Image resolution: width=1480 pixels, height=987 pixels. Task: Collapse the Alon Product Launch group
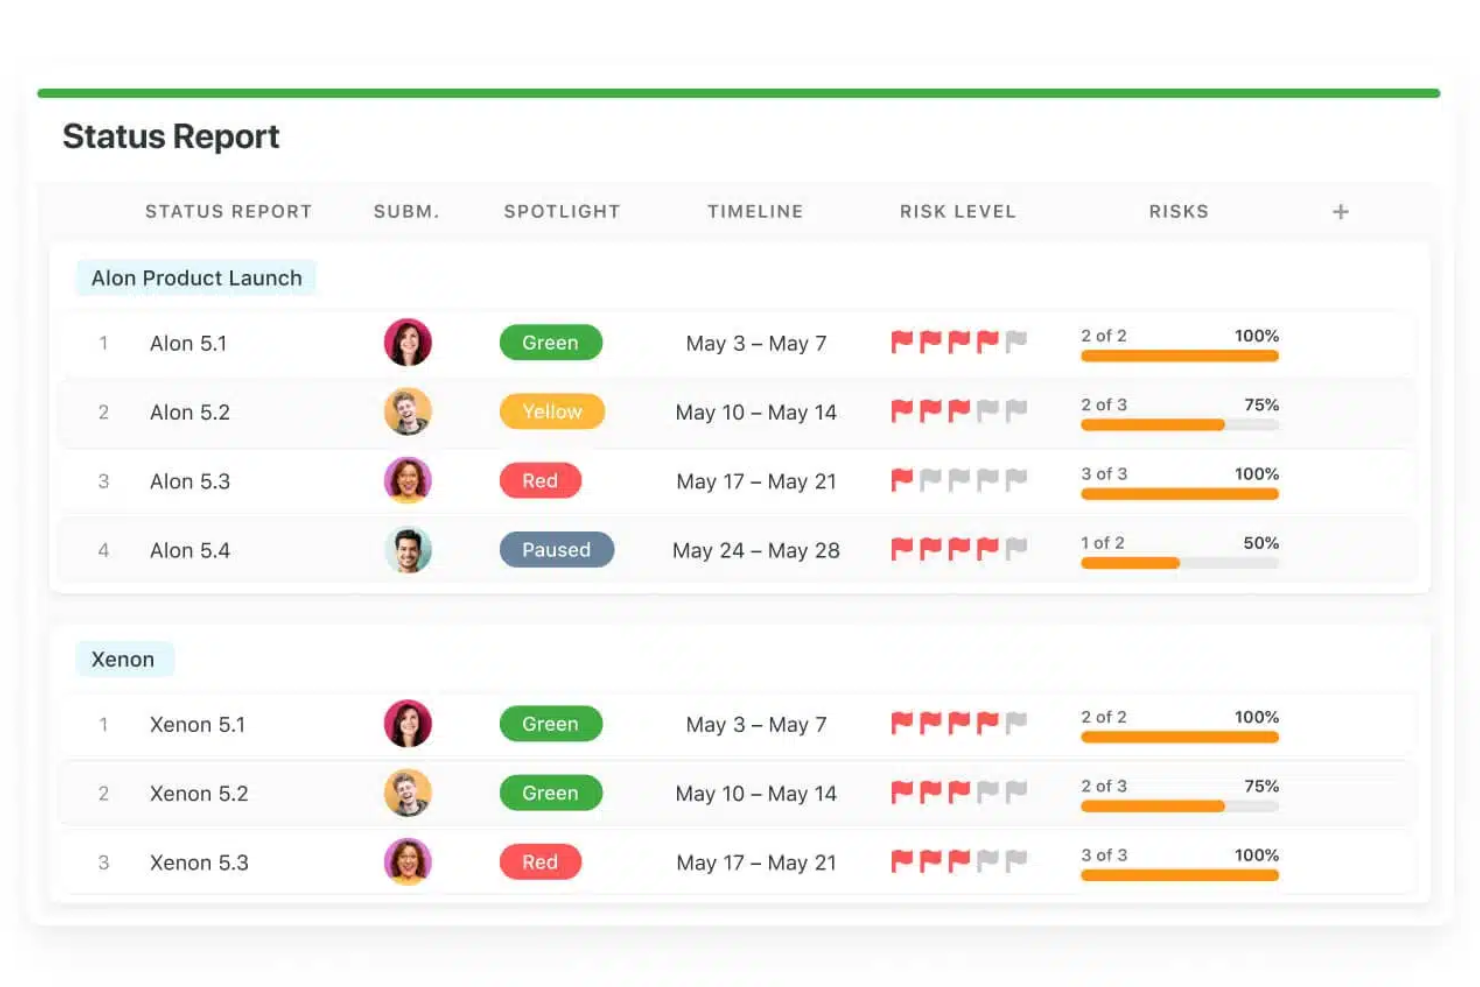[x=196, y=278]
